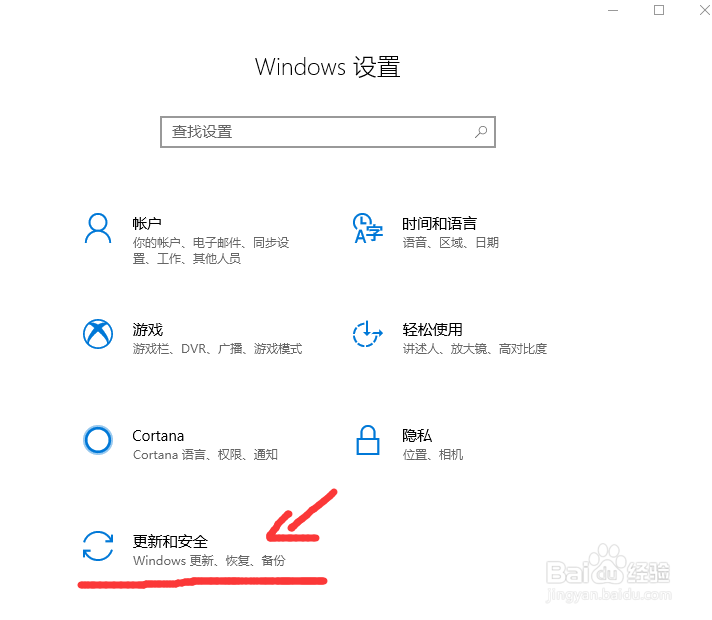
Task: Open 更新和安全 settings title
Action: (170, 541)
